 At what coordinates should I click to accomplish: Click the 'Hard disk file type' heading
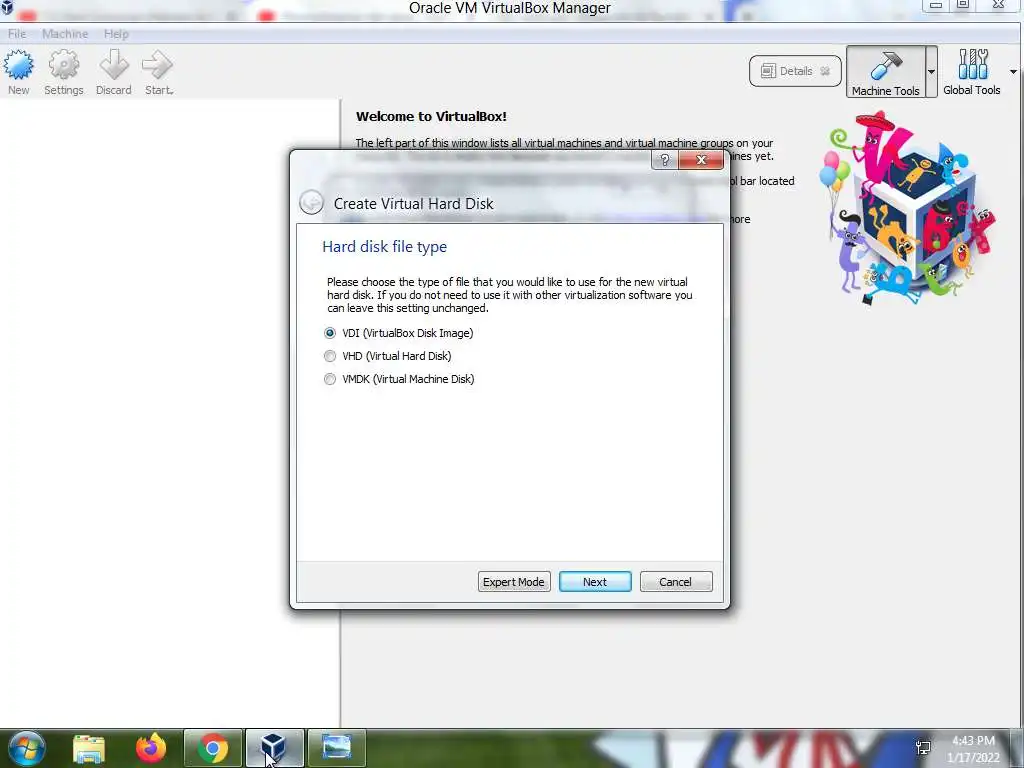click(x=385, y=247)
